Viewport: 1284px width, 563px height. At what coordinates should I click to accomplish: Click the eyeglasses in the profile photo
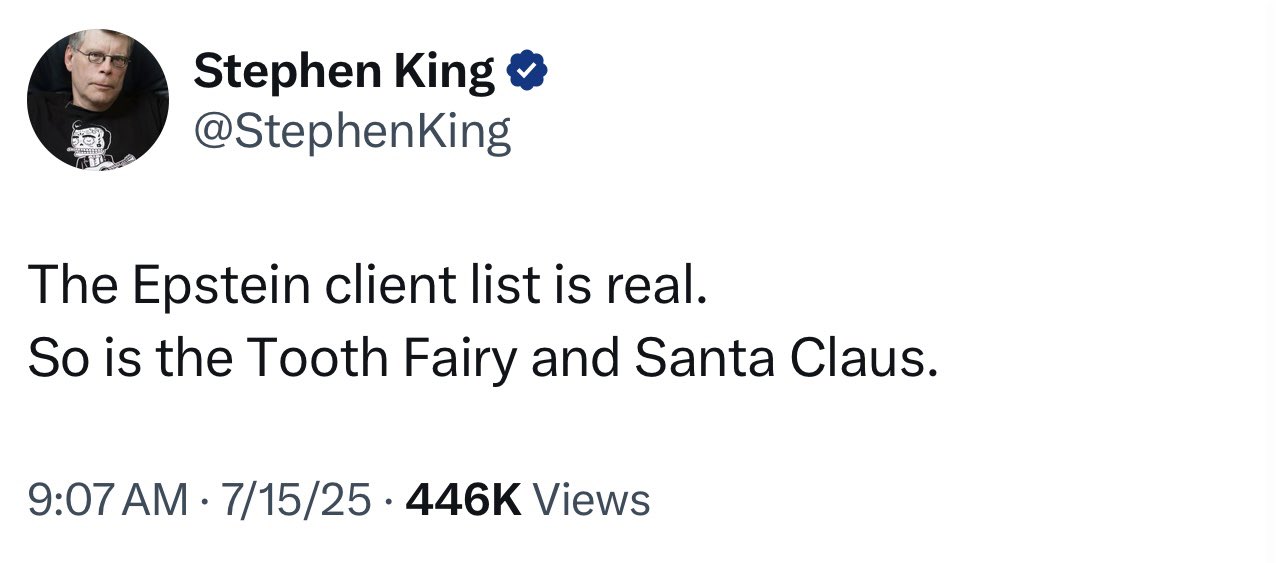(100, 57)
